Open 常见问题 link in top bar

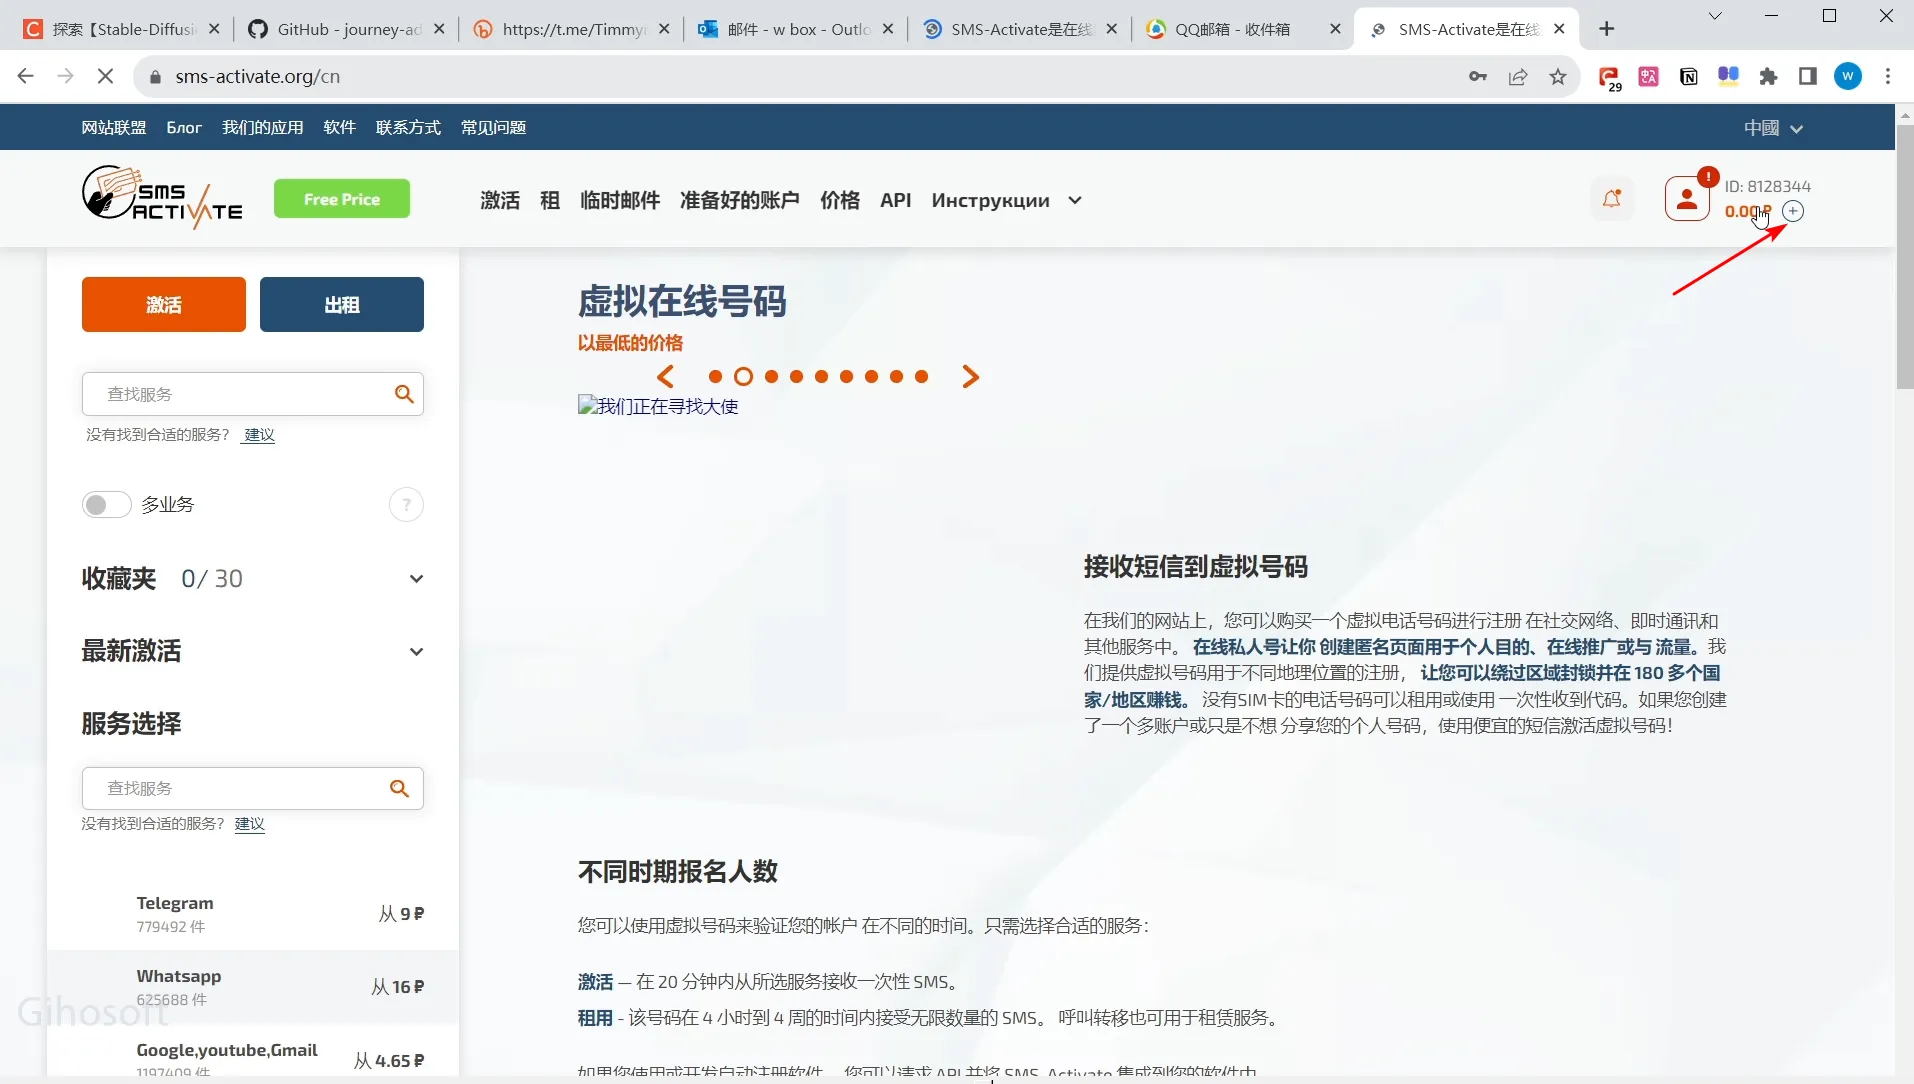(x=494, y=128)
